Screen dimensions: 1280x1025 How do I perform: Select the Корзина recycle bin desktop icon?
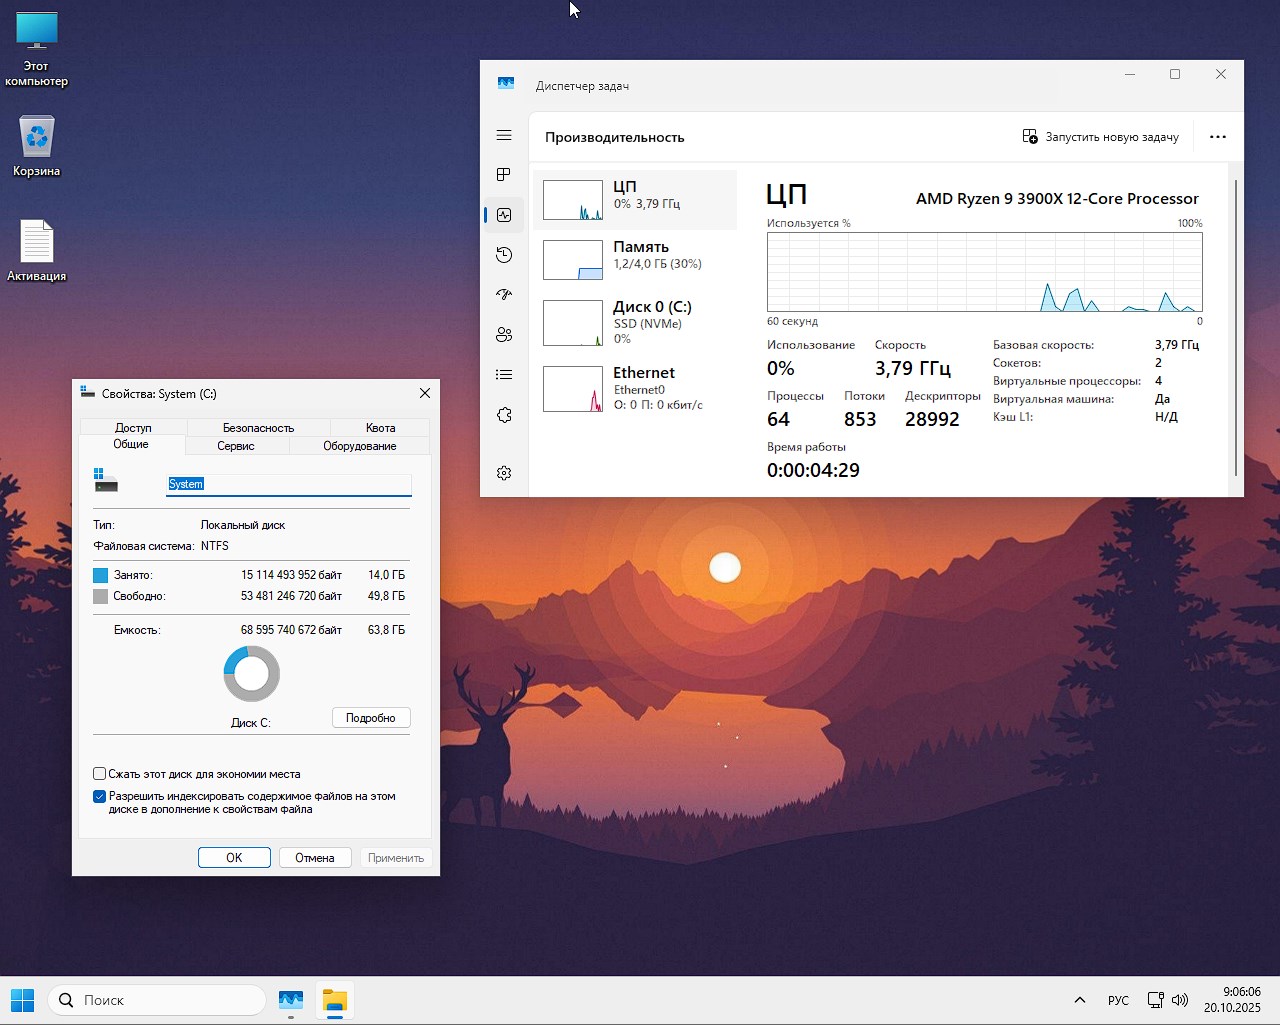tap(37, 147)
